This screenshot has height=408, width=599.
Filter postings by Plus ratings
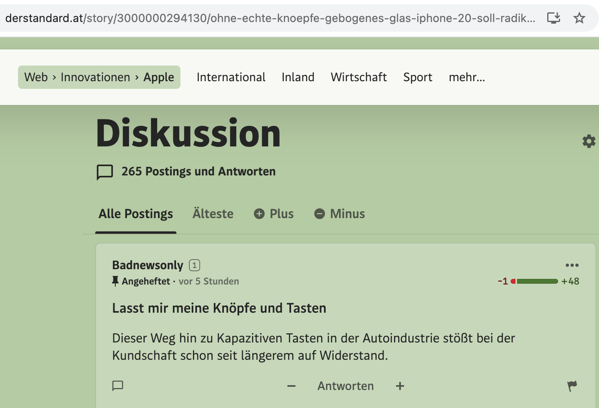coord(274,214)
